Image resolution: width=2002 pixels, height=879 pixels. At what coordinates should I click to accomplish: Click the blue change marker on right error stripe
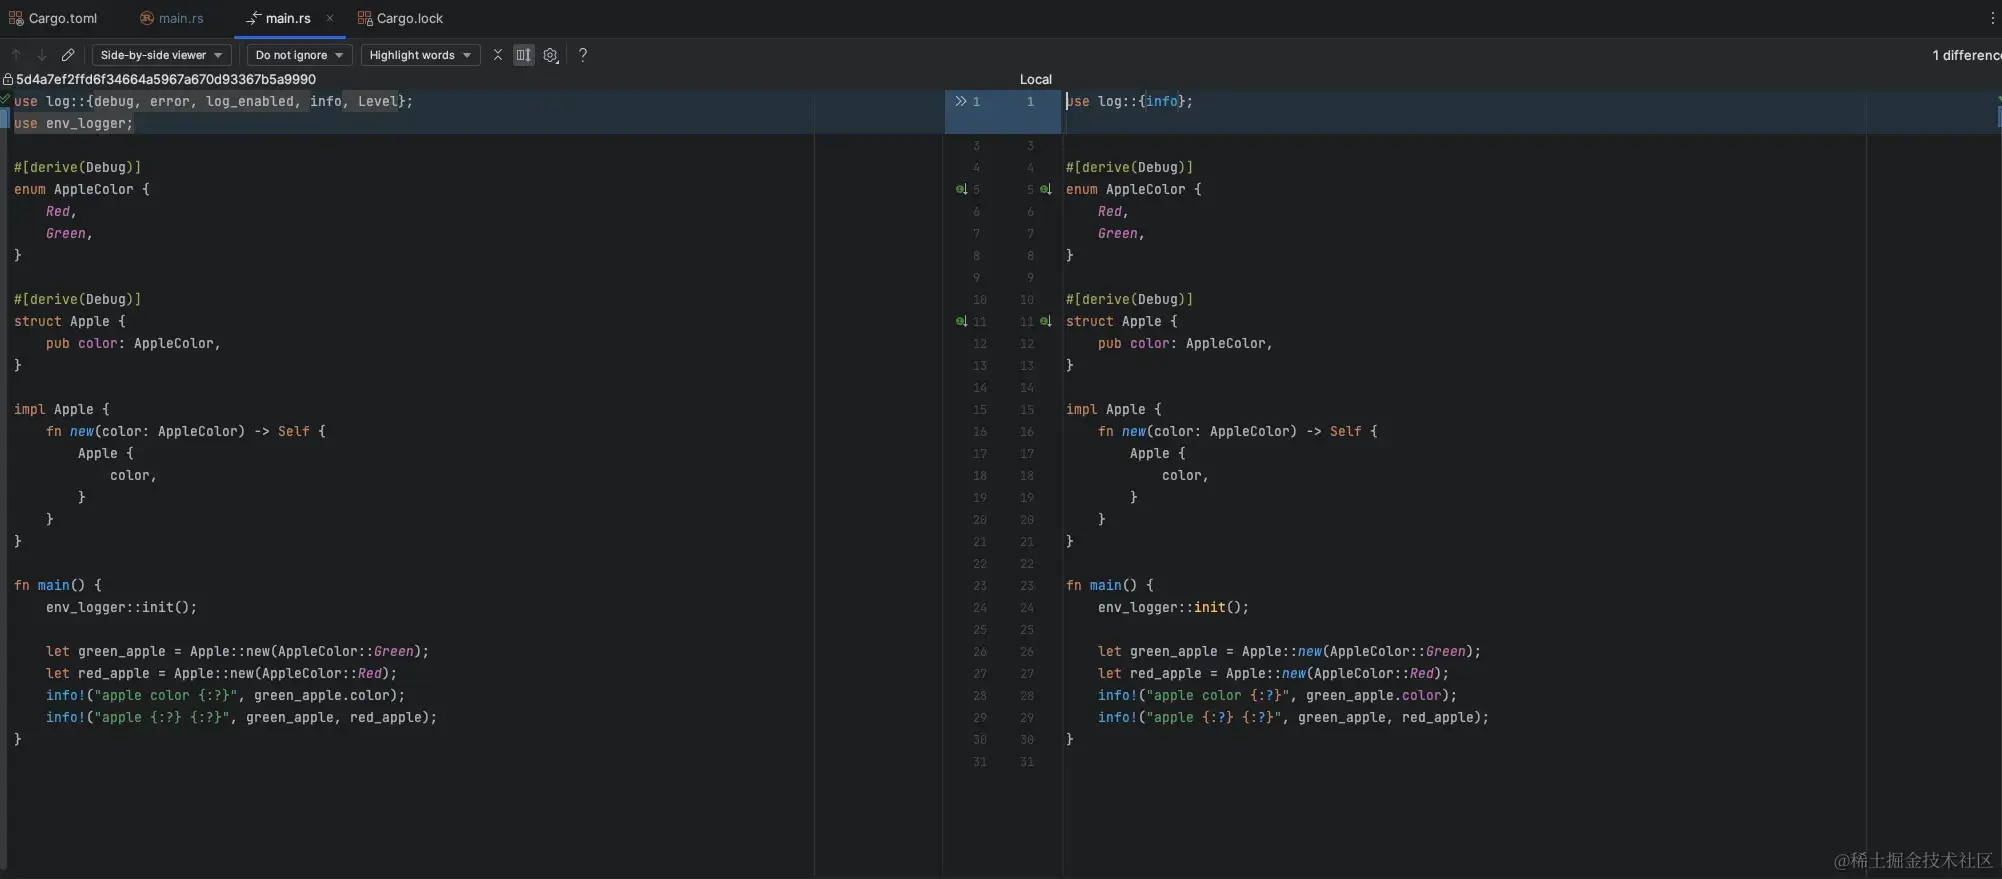click(1999, 115)
